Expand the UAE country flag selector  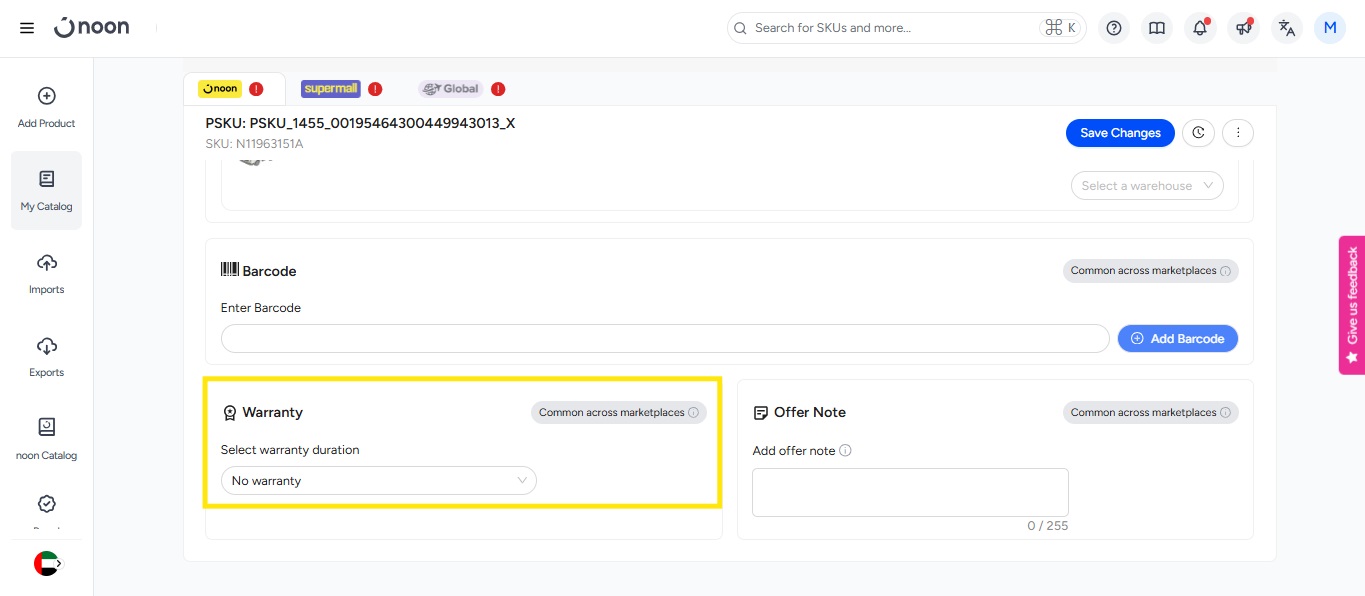pos(47,564)
